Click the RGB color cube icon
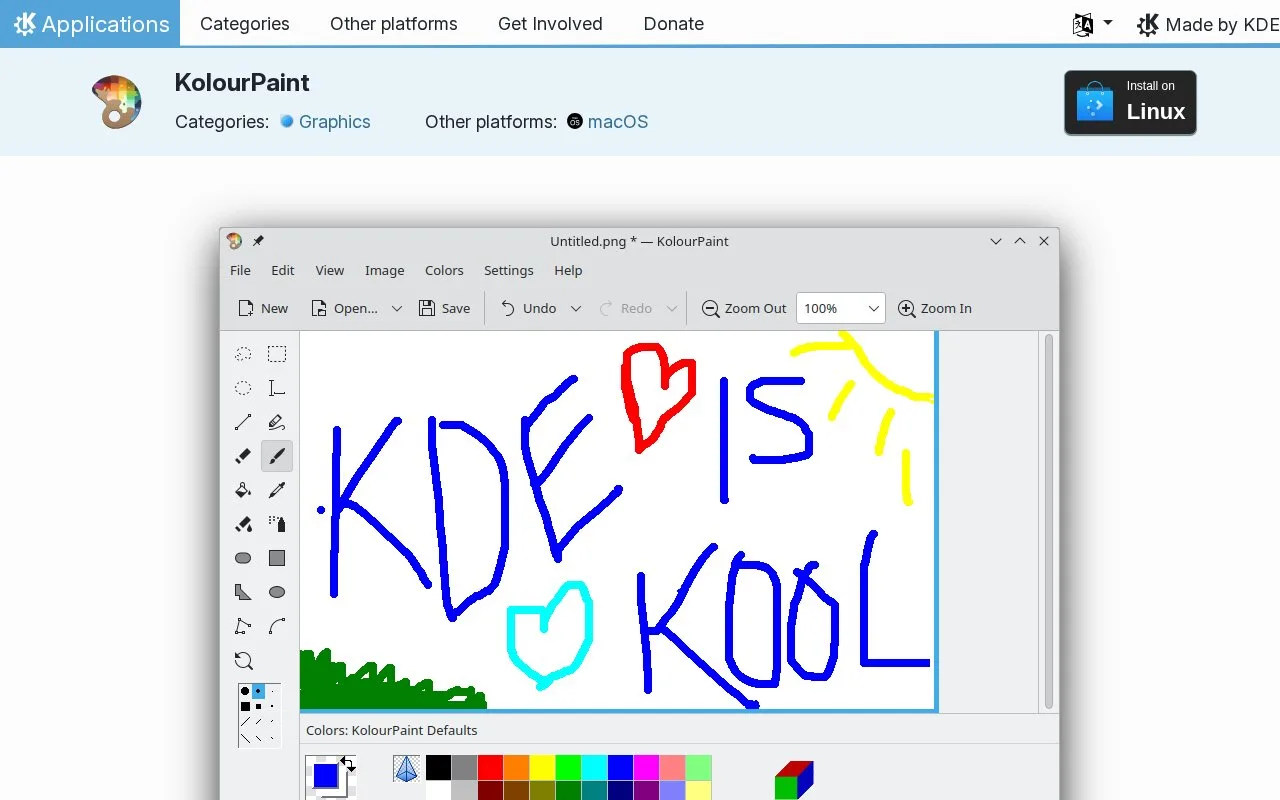This screenshot has height=800, width=1280. (794, 780)
